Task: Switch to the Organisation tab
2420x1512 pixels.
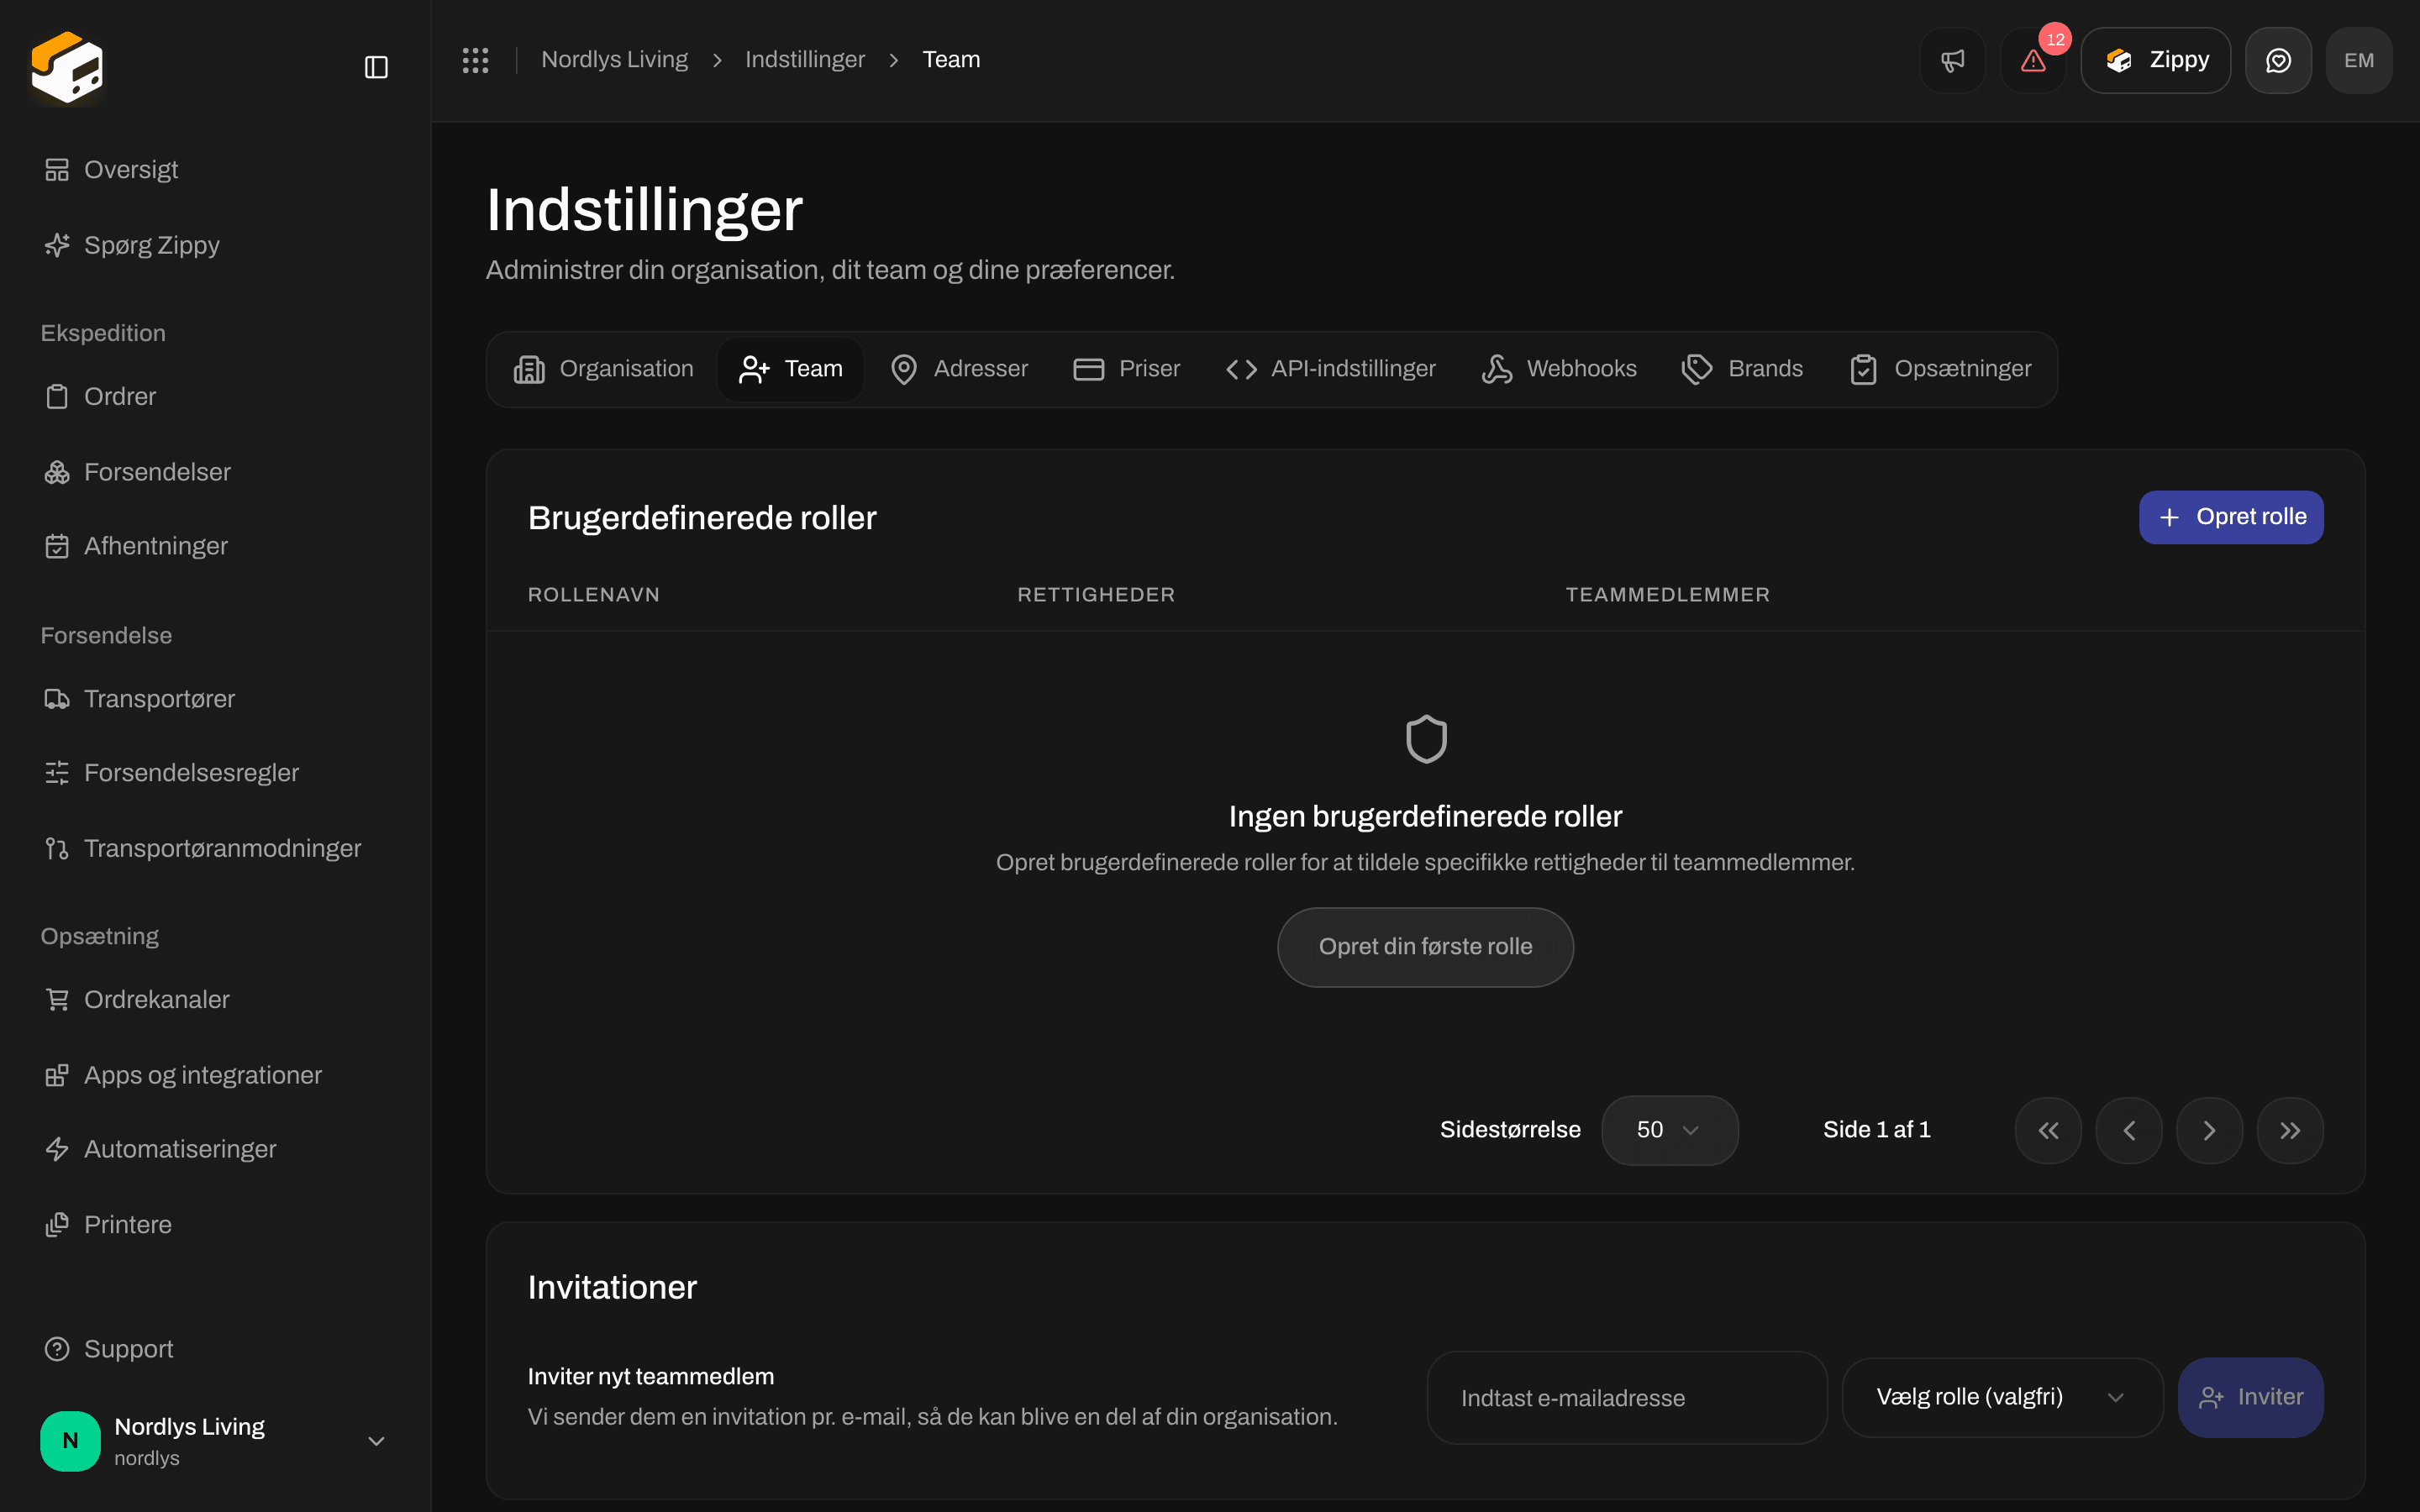Action: [x=604, y=369]
